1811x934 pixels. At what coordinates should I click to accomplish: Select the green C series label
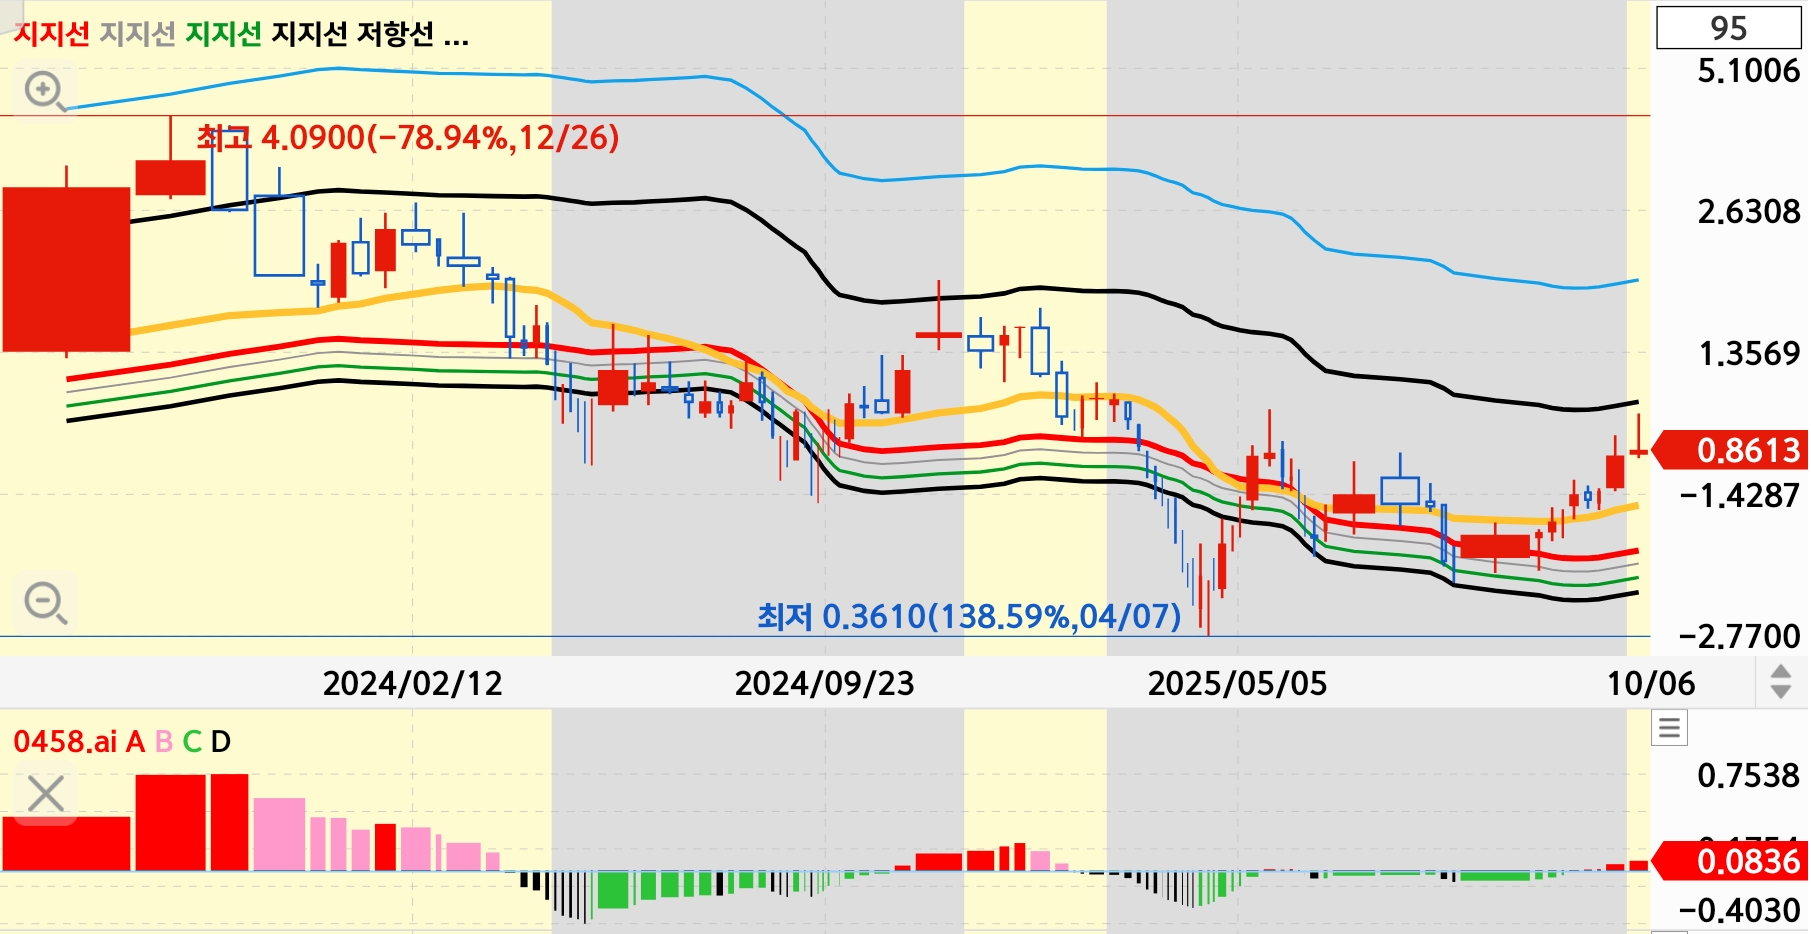pos(192,741)
